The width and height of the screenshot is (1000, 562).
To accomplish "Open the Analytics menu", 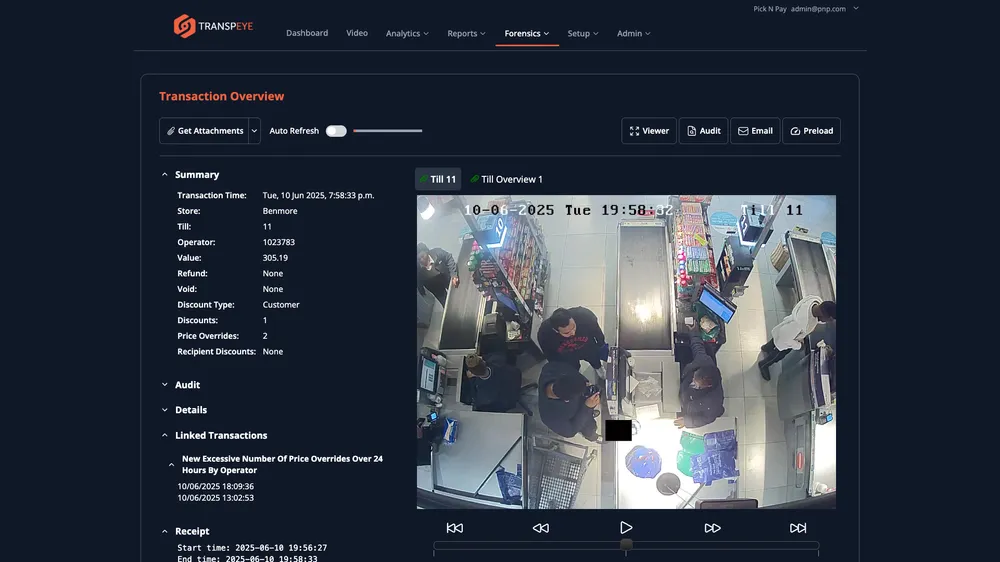I will (407, 33).
